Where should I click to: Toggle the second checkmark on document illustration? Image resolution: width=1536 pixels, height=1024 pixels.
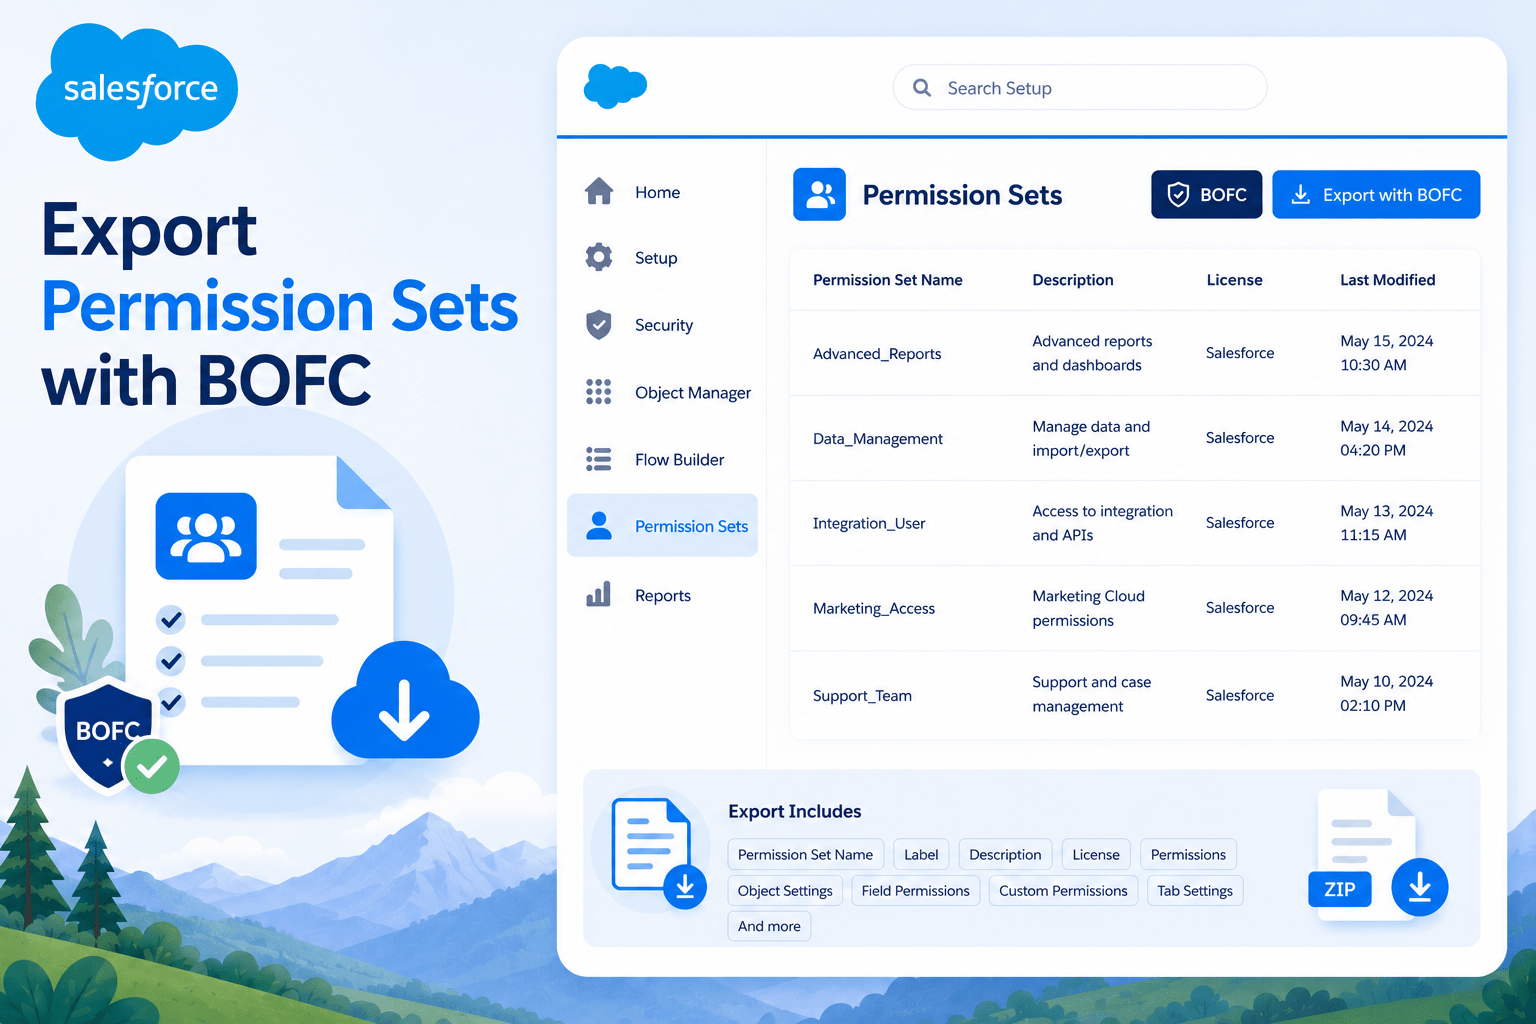(171, 660)
